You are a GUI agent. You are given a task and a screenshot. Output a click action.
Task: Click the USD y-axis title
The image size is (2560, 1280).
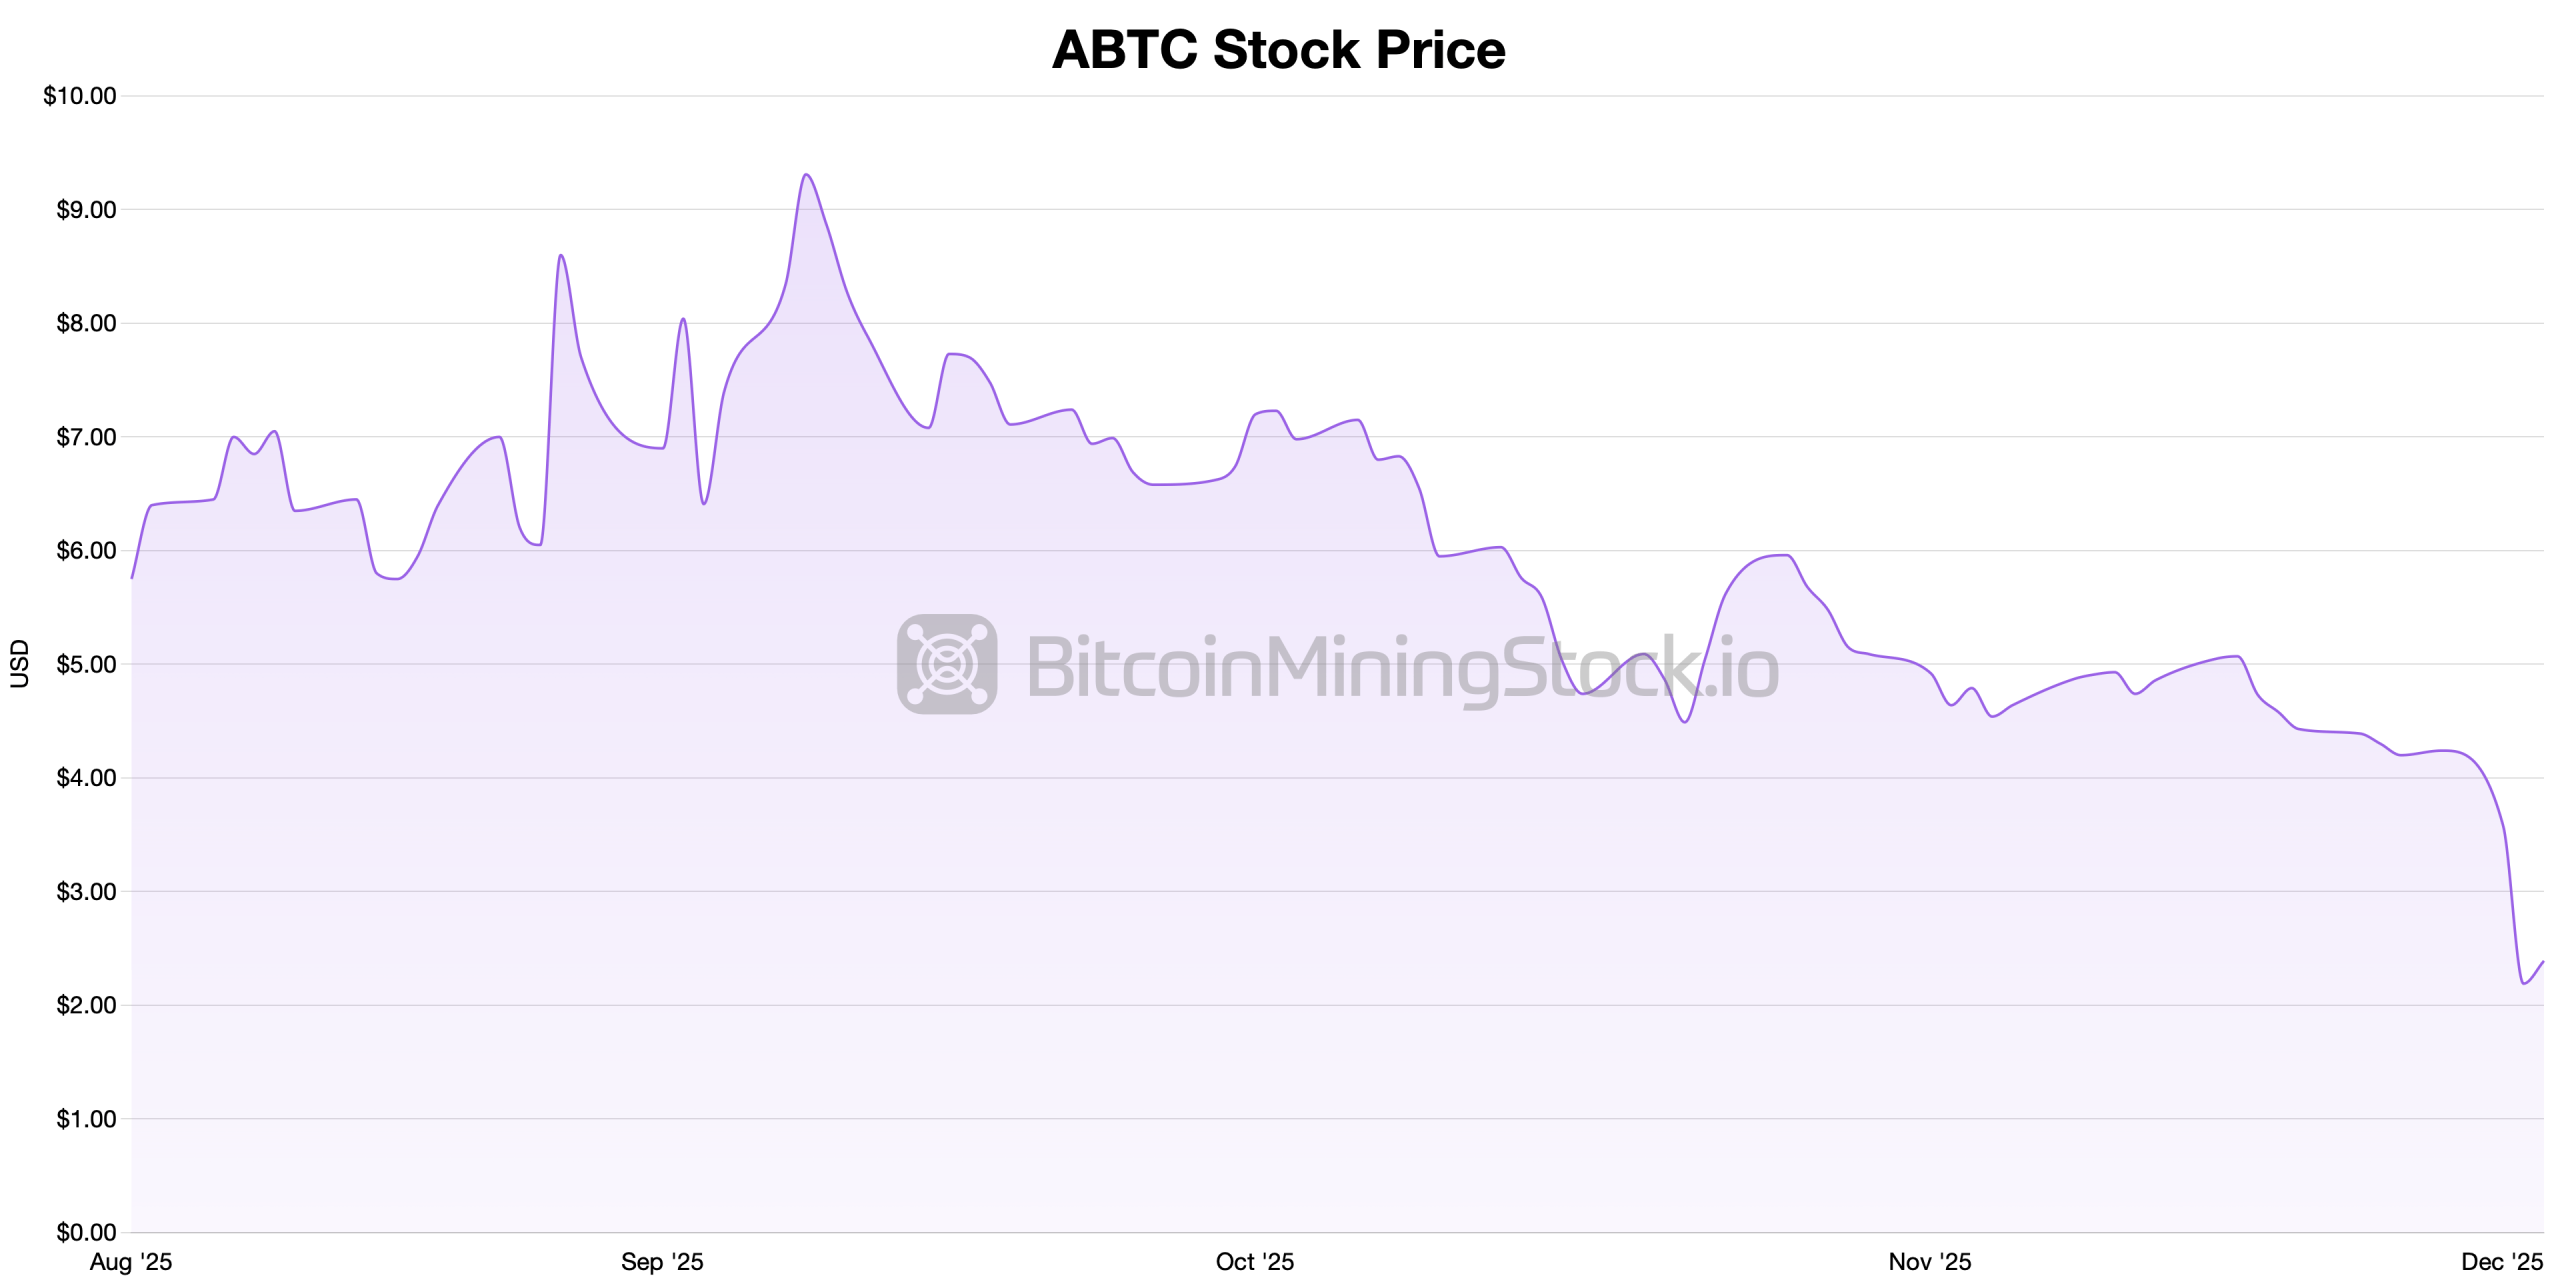[x=20, y=663]
